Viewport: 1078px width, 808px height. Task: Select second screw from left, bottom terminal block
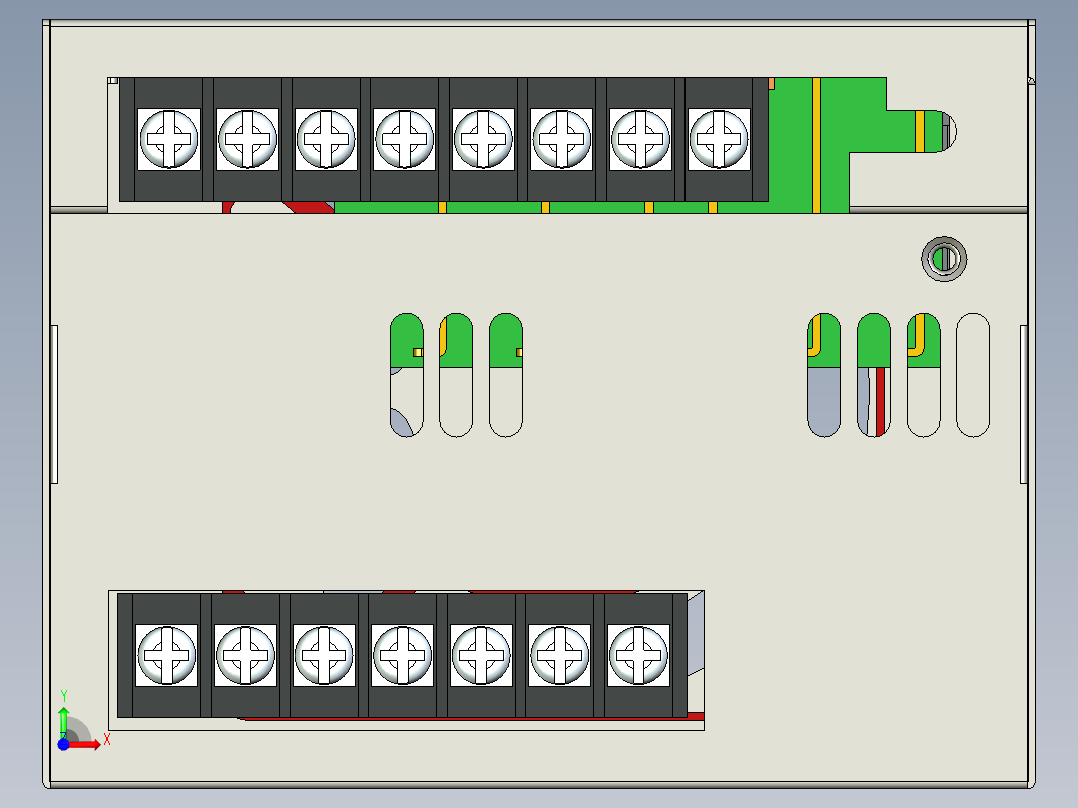[x=245, y=655]
